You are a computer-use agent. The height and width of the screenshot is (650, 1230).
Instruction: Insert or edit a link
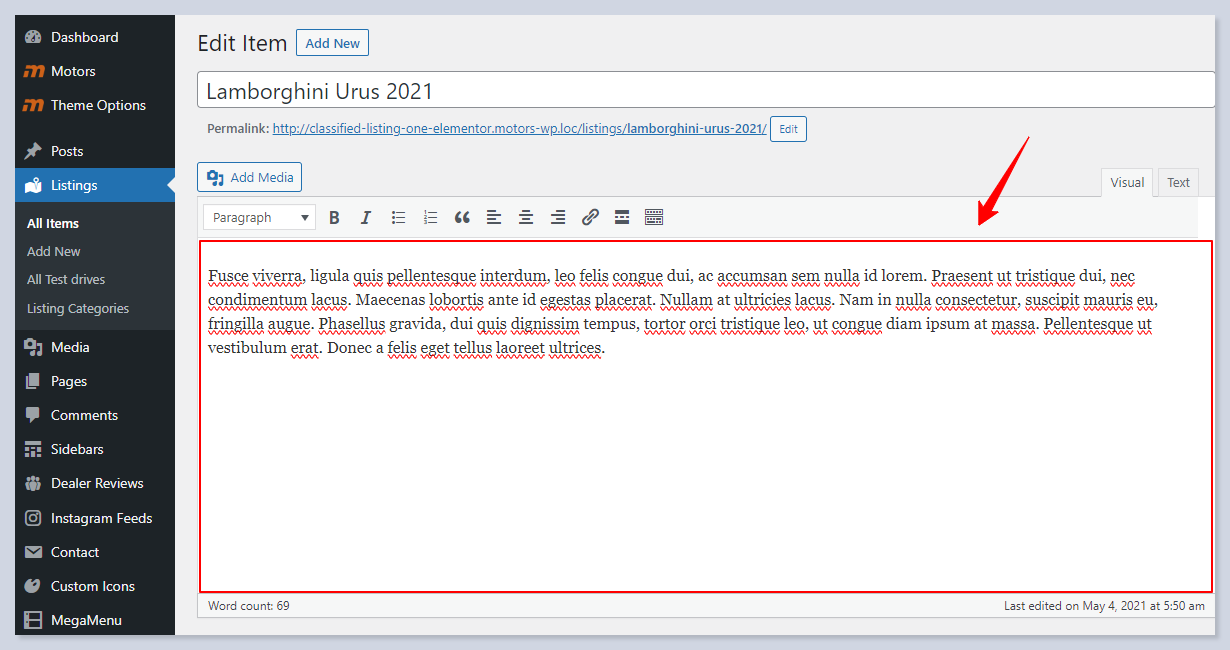point(590,217)
